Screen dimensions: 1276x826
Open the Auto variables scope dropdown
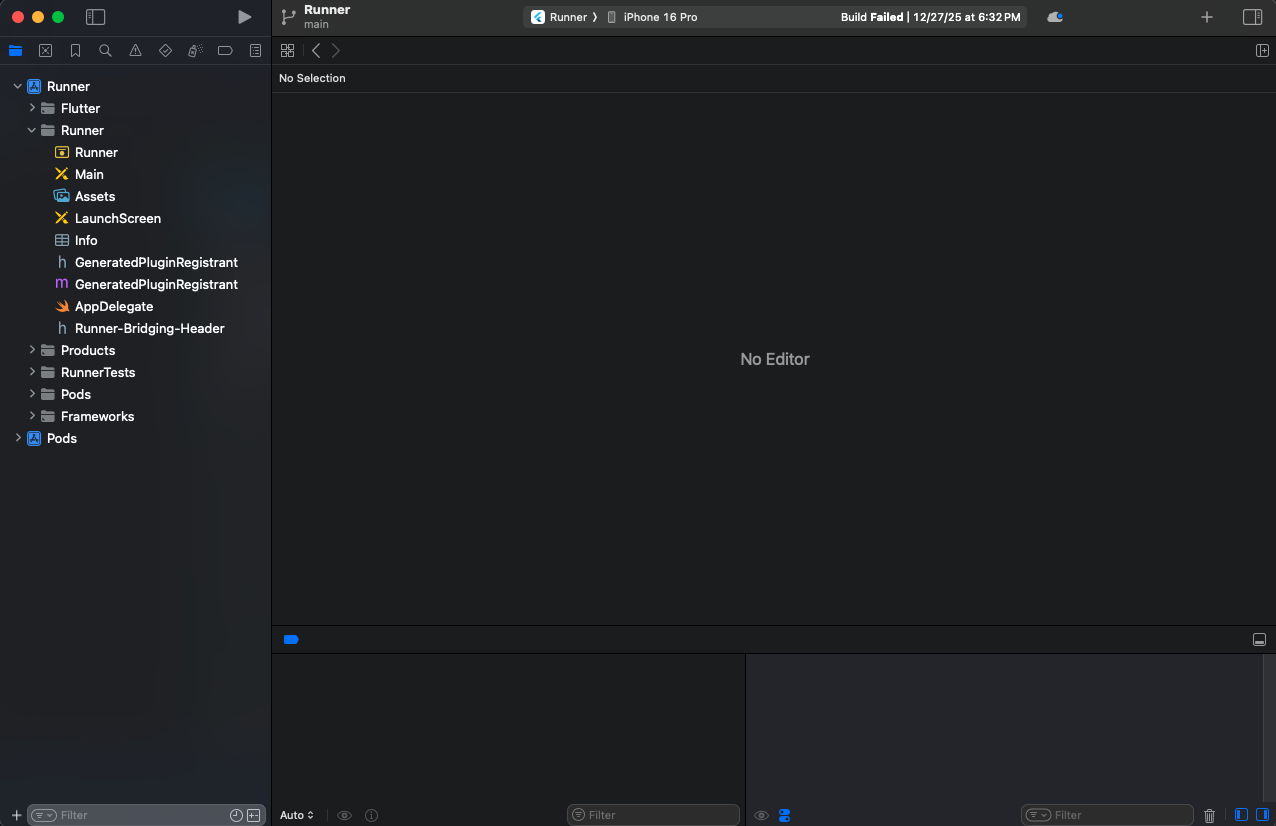click(x=297, y=815)
